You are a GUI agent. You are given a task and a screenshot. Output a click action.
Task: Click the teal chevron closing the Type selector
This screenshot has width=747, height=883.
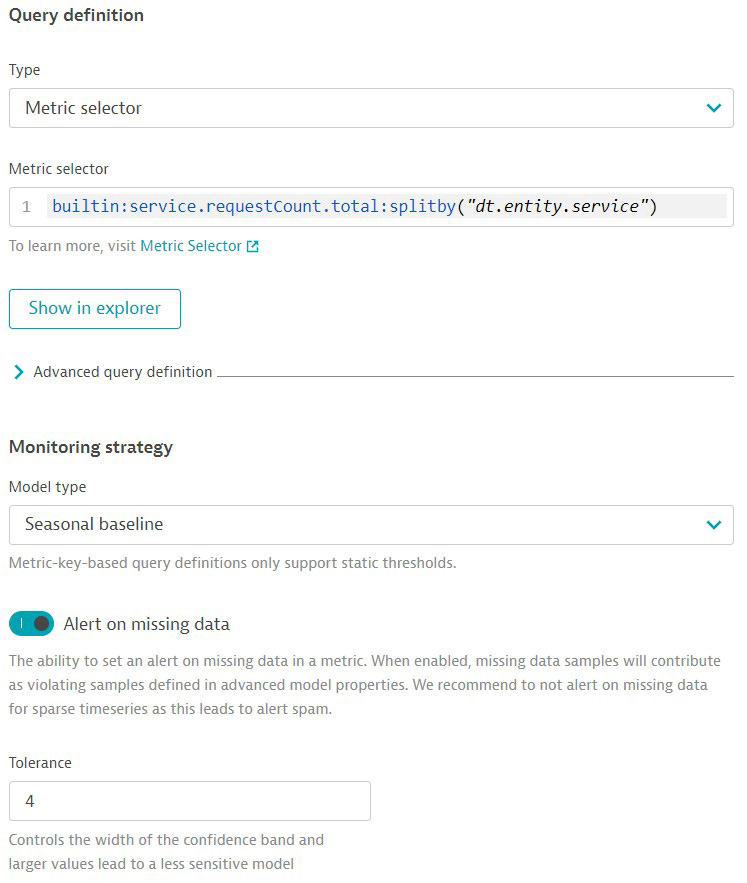pyautogui.click(x=713, y=107)
